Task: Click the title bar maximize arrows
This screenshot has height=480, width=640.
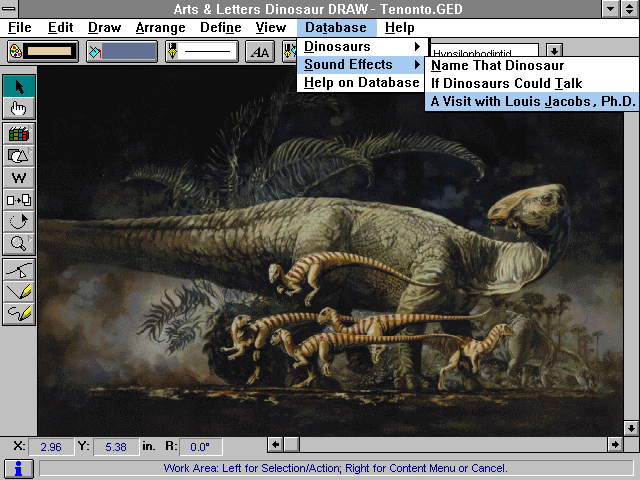Action: pos(630,9)
